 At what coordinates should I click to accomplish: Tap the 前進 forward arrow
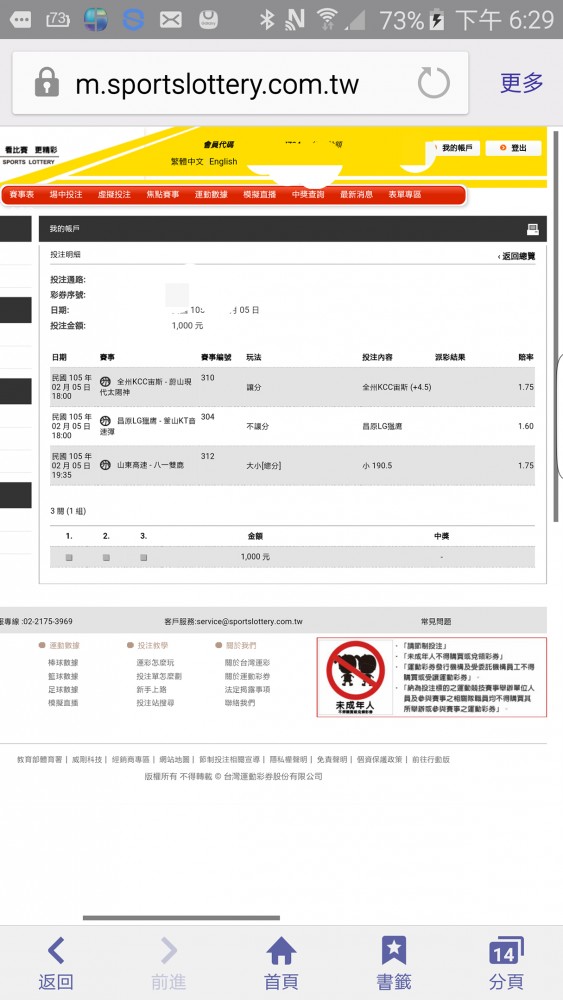point(168,962)
